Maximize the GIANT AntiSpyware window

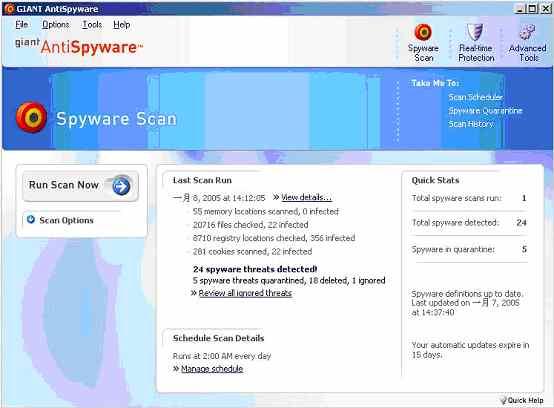(532, 8)
